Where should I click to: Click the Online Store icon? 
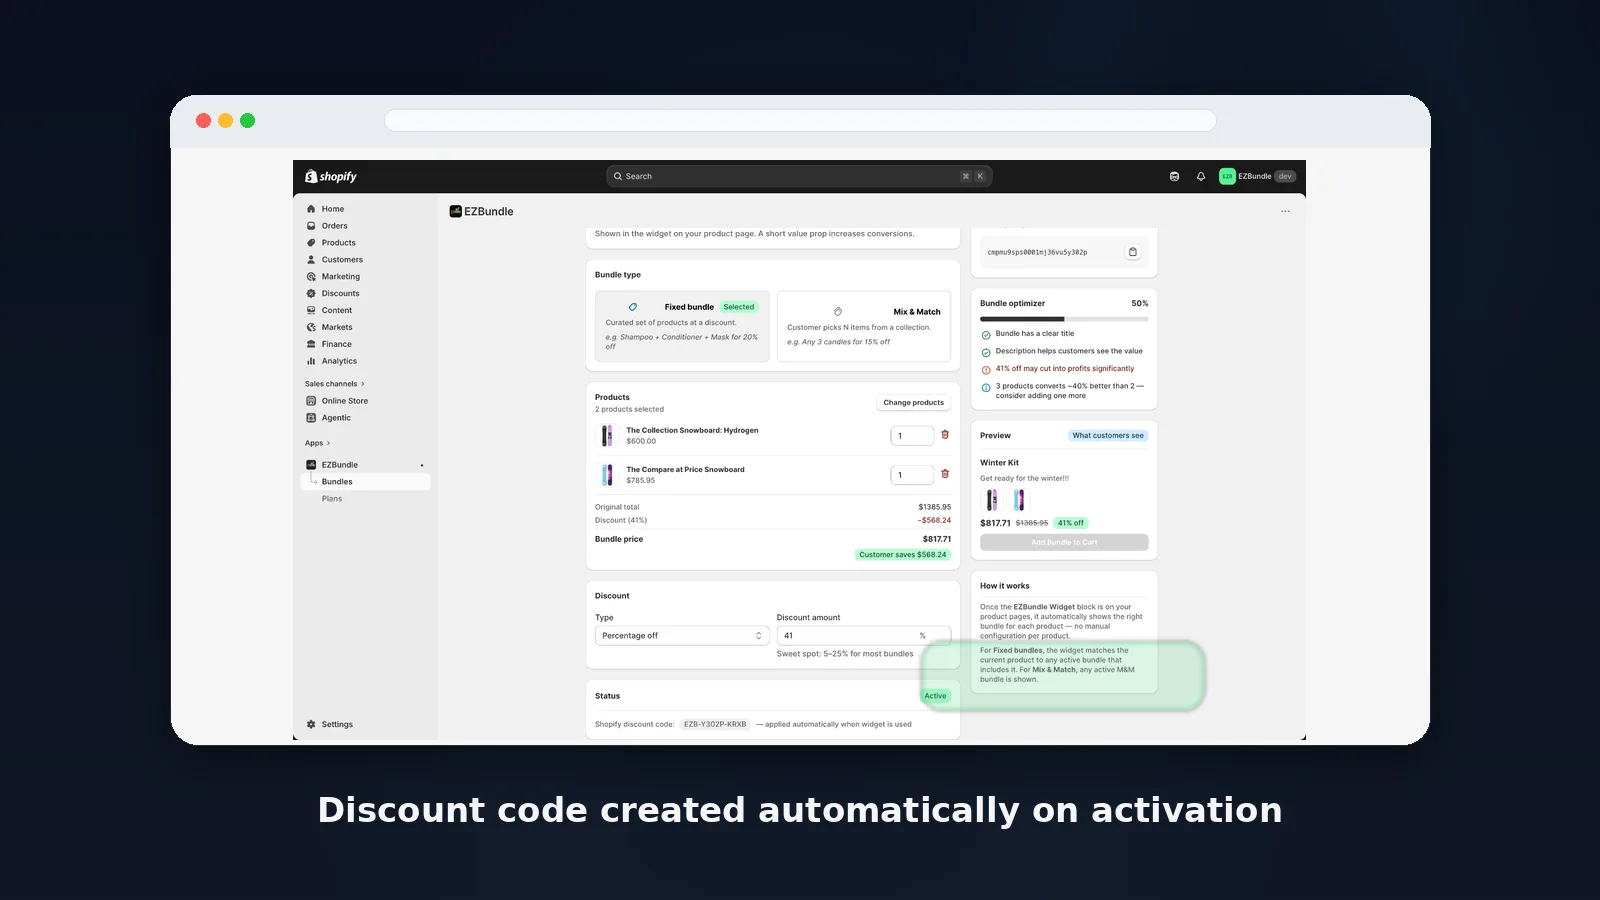tap(311, 401)
